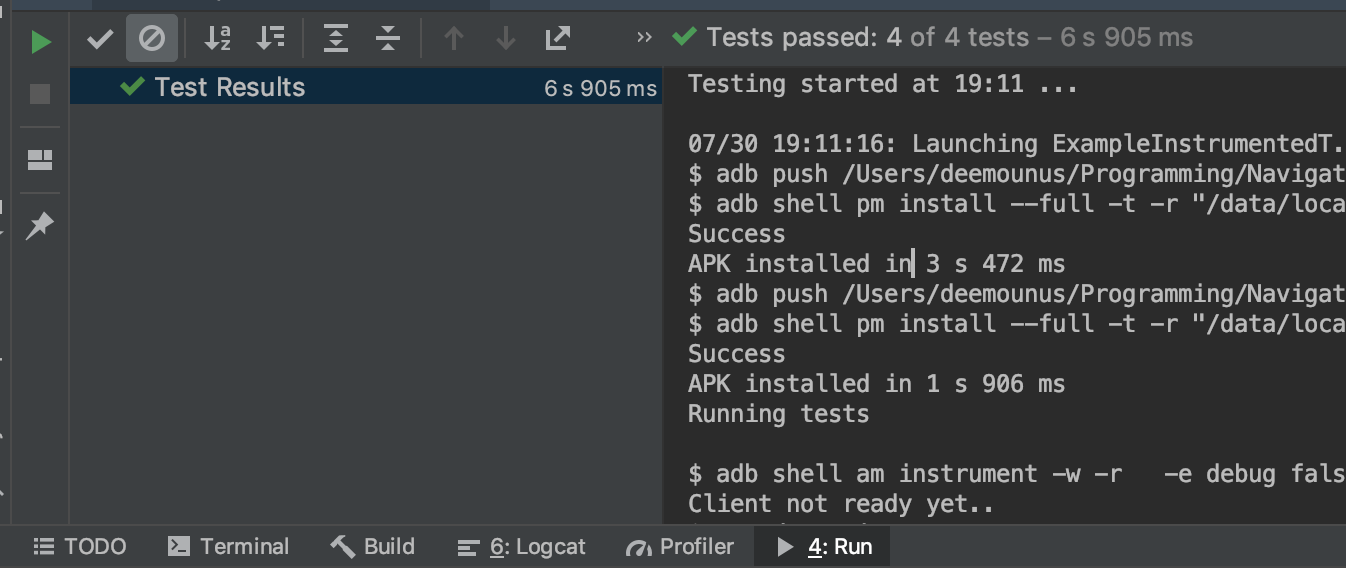Toggle Show Ignored tests filter
This screenshot has height=568, width=1346.
(x=152, y=39)
